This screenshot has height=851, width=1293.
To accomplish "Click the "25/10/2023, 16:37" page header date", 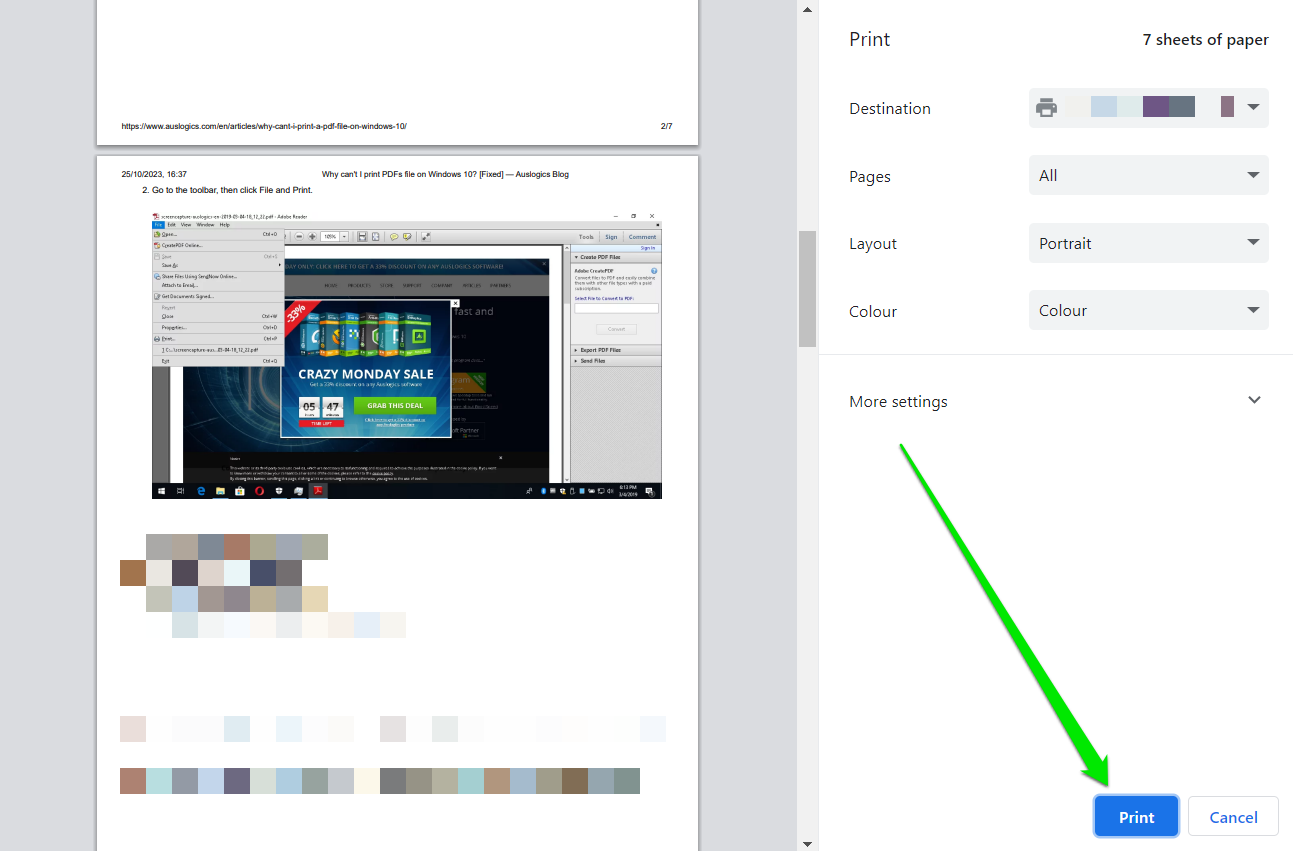I will point(154,174).
